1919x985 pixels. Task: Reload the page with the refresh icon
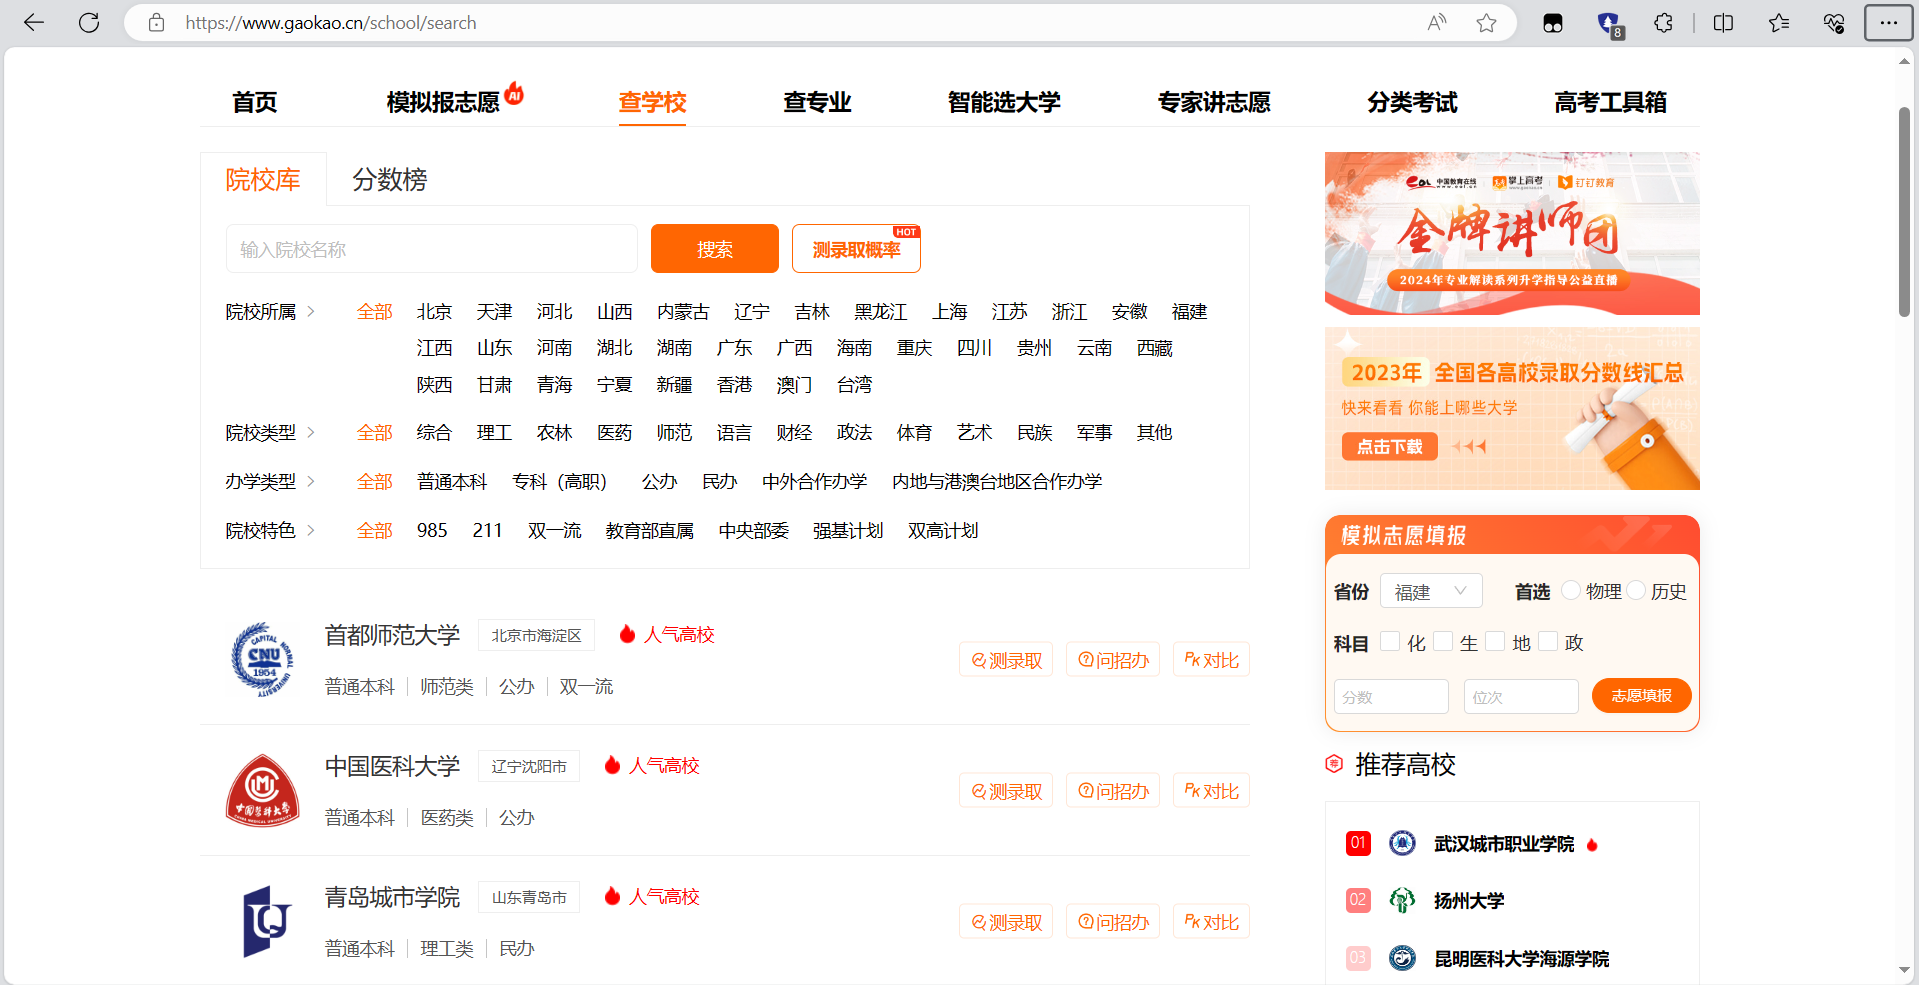[89, 23]
